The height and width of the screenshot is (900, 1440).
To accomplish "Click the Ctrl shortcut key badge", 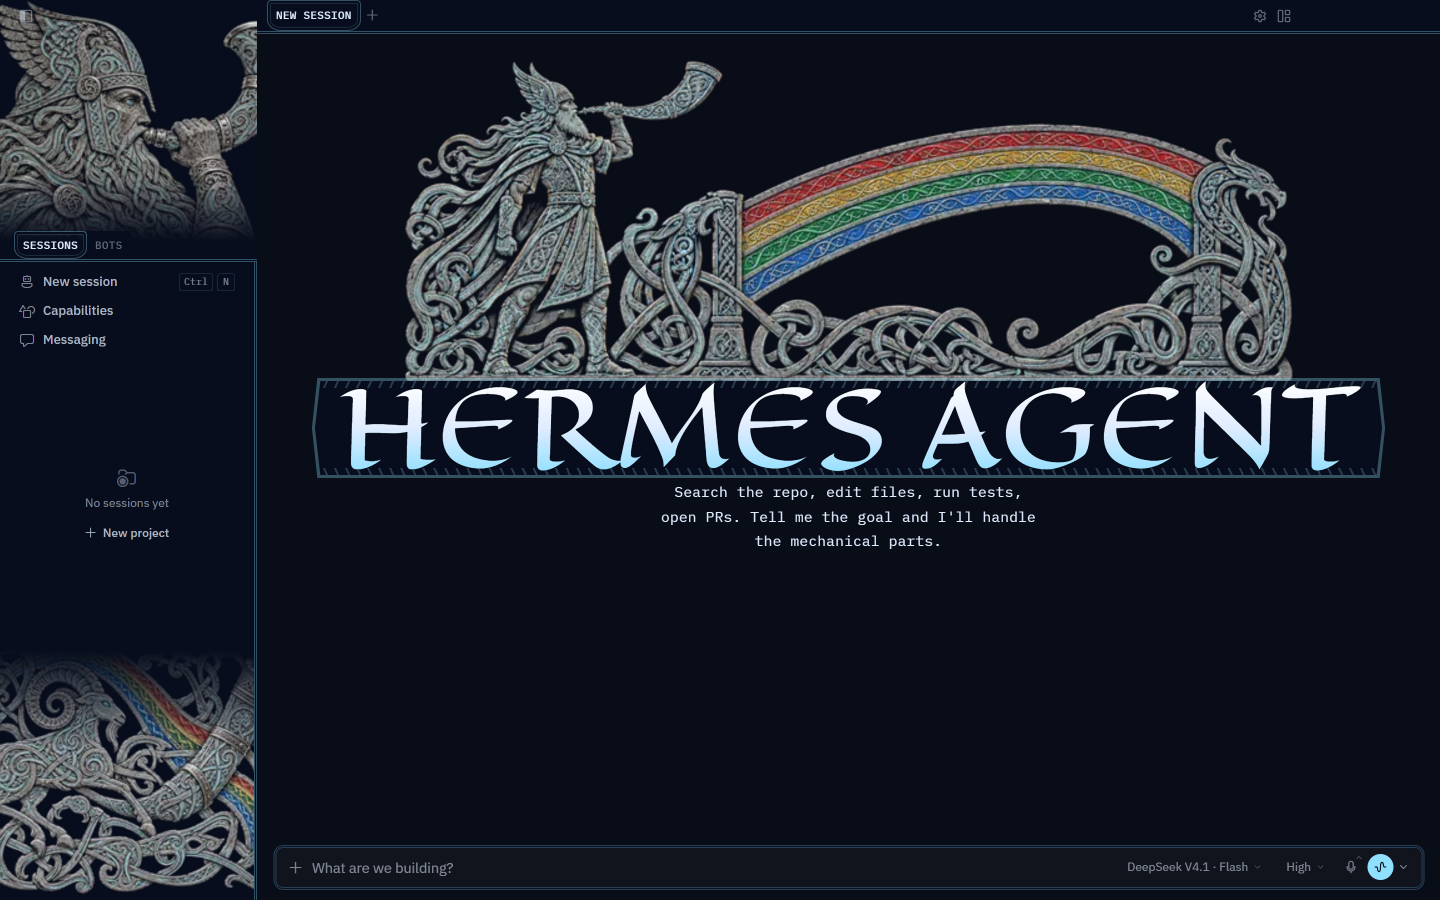I will (196, 282).
